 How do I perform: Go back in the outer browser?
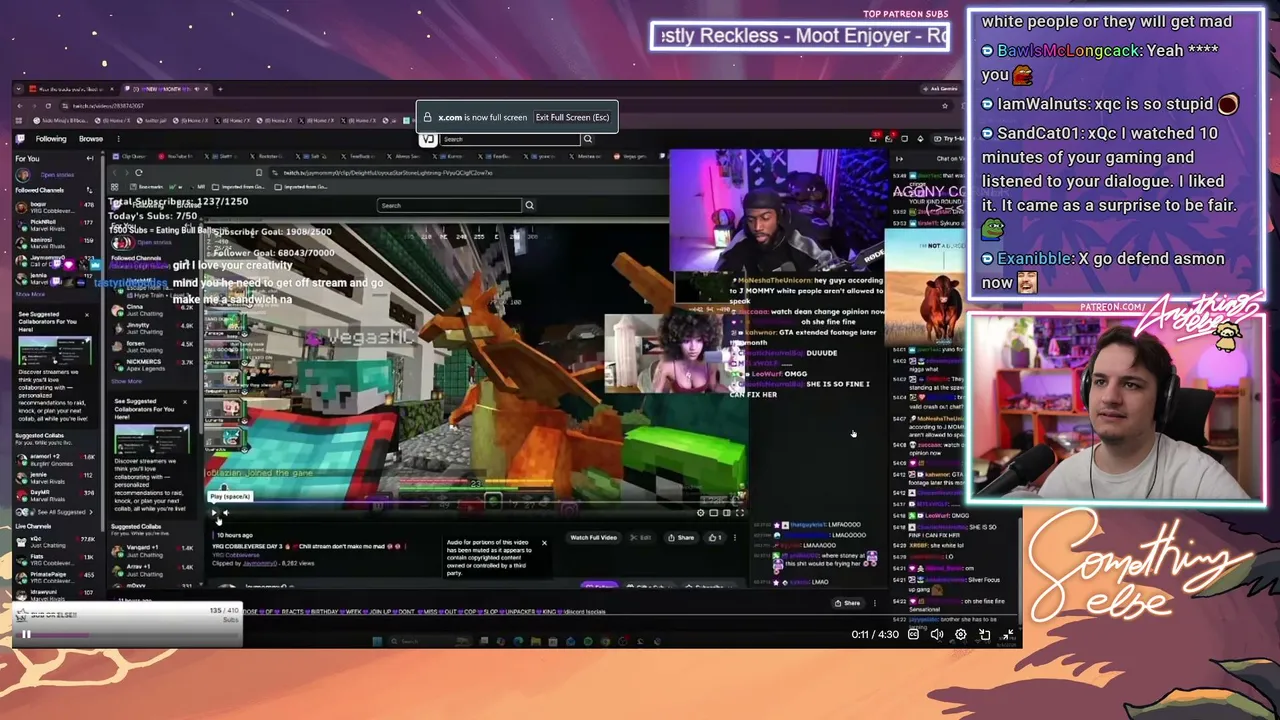click(x=20, y=106)
